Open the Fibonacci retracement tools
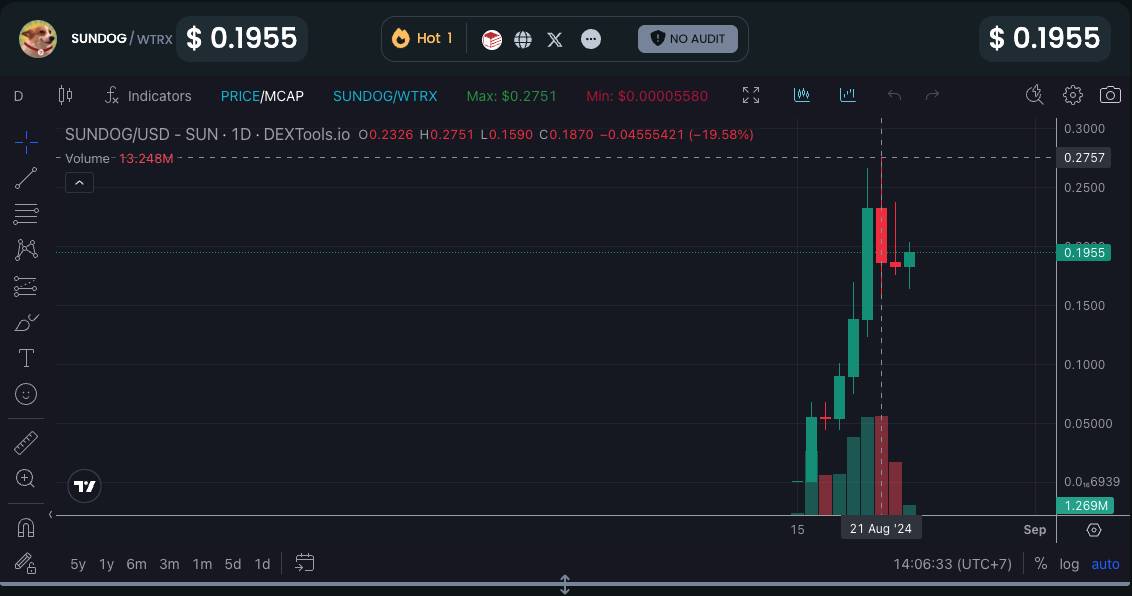This screenshot has width=1132, height=596. tap(26, 214)
